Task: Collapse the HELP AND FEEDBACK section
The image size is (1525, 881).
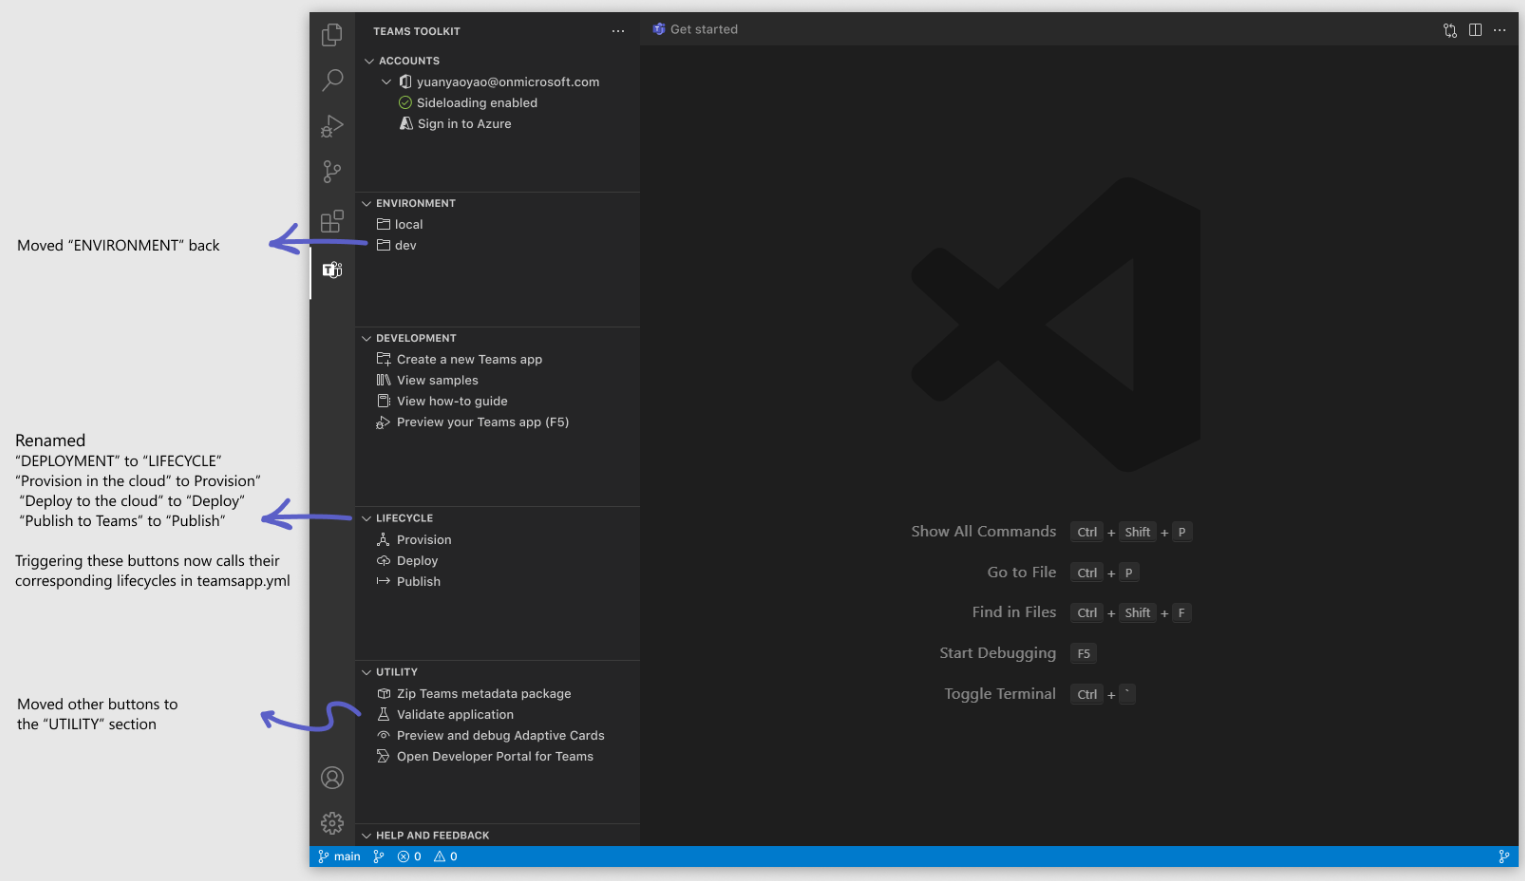Action: [x=367, y=835]
